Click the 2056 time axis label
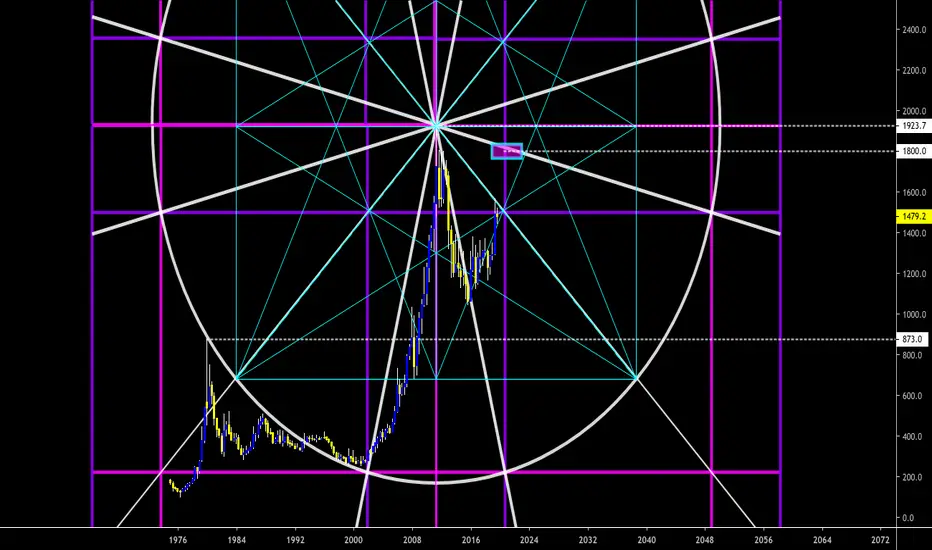Image resolution: width=932 pixels, height=550 pixels. pyautogui.click(x=763, y=540)
